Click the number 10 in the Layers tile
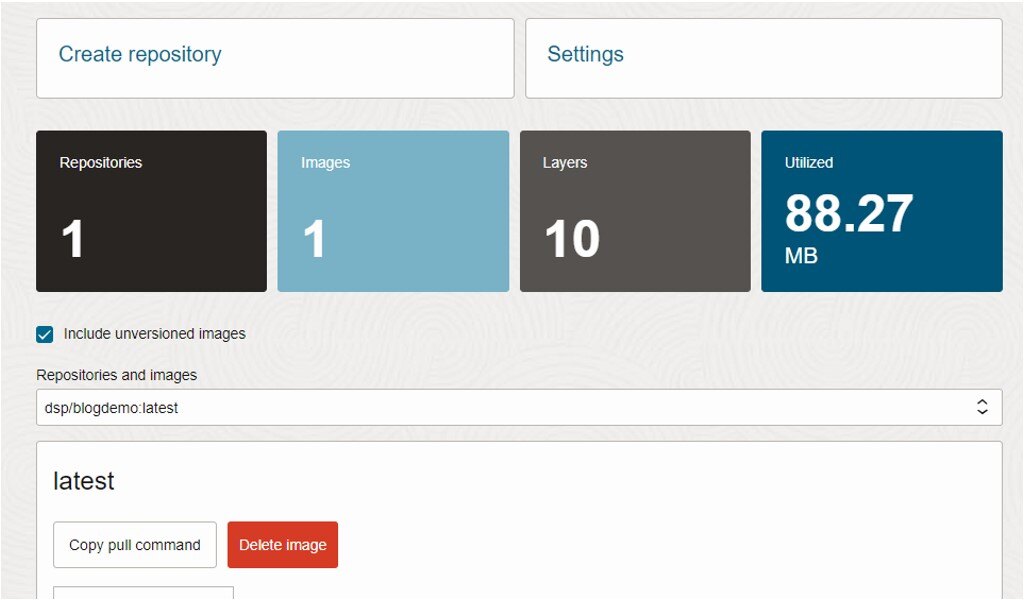Screen dimensions: 1027x606 pyautogui.click(x=572, y=240)
